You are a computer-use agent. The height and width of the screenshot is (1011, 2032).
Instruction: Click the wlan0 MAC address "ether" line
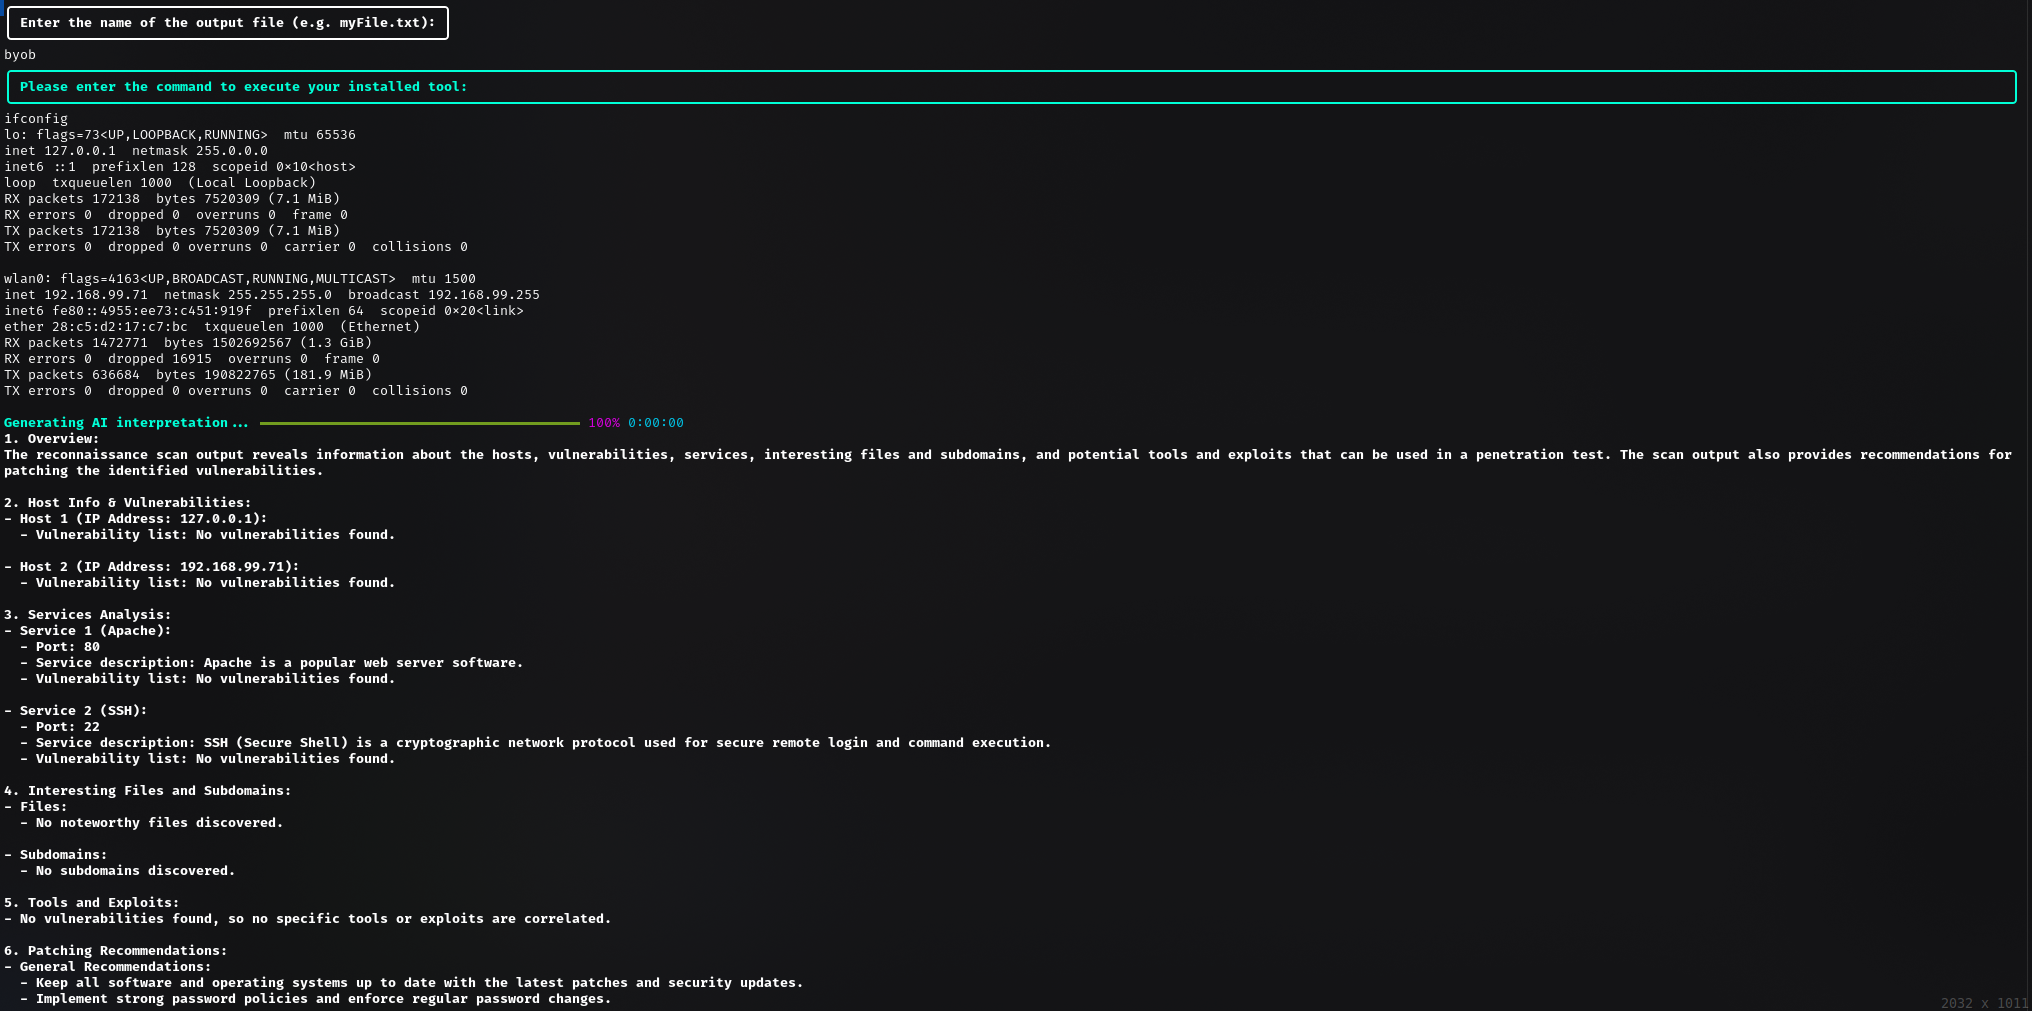click(212, 327)
